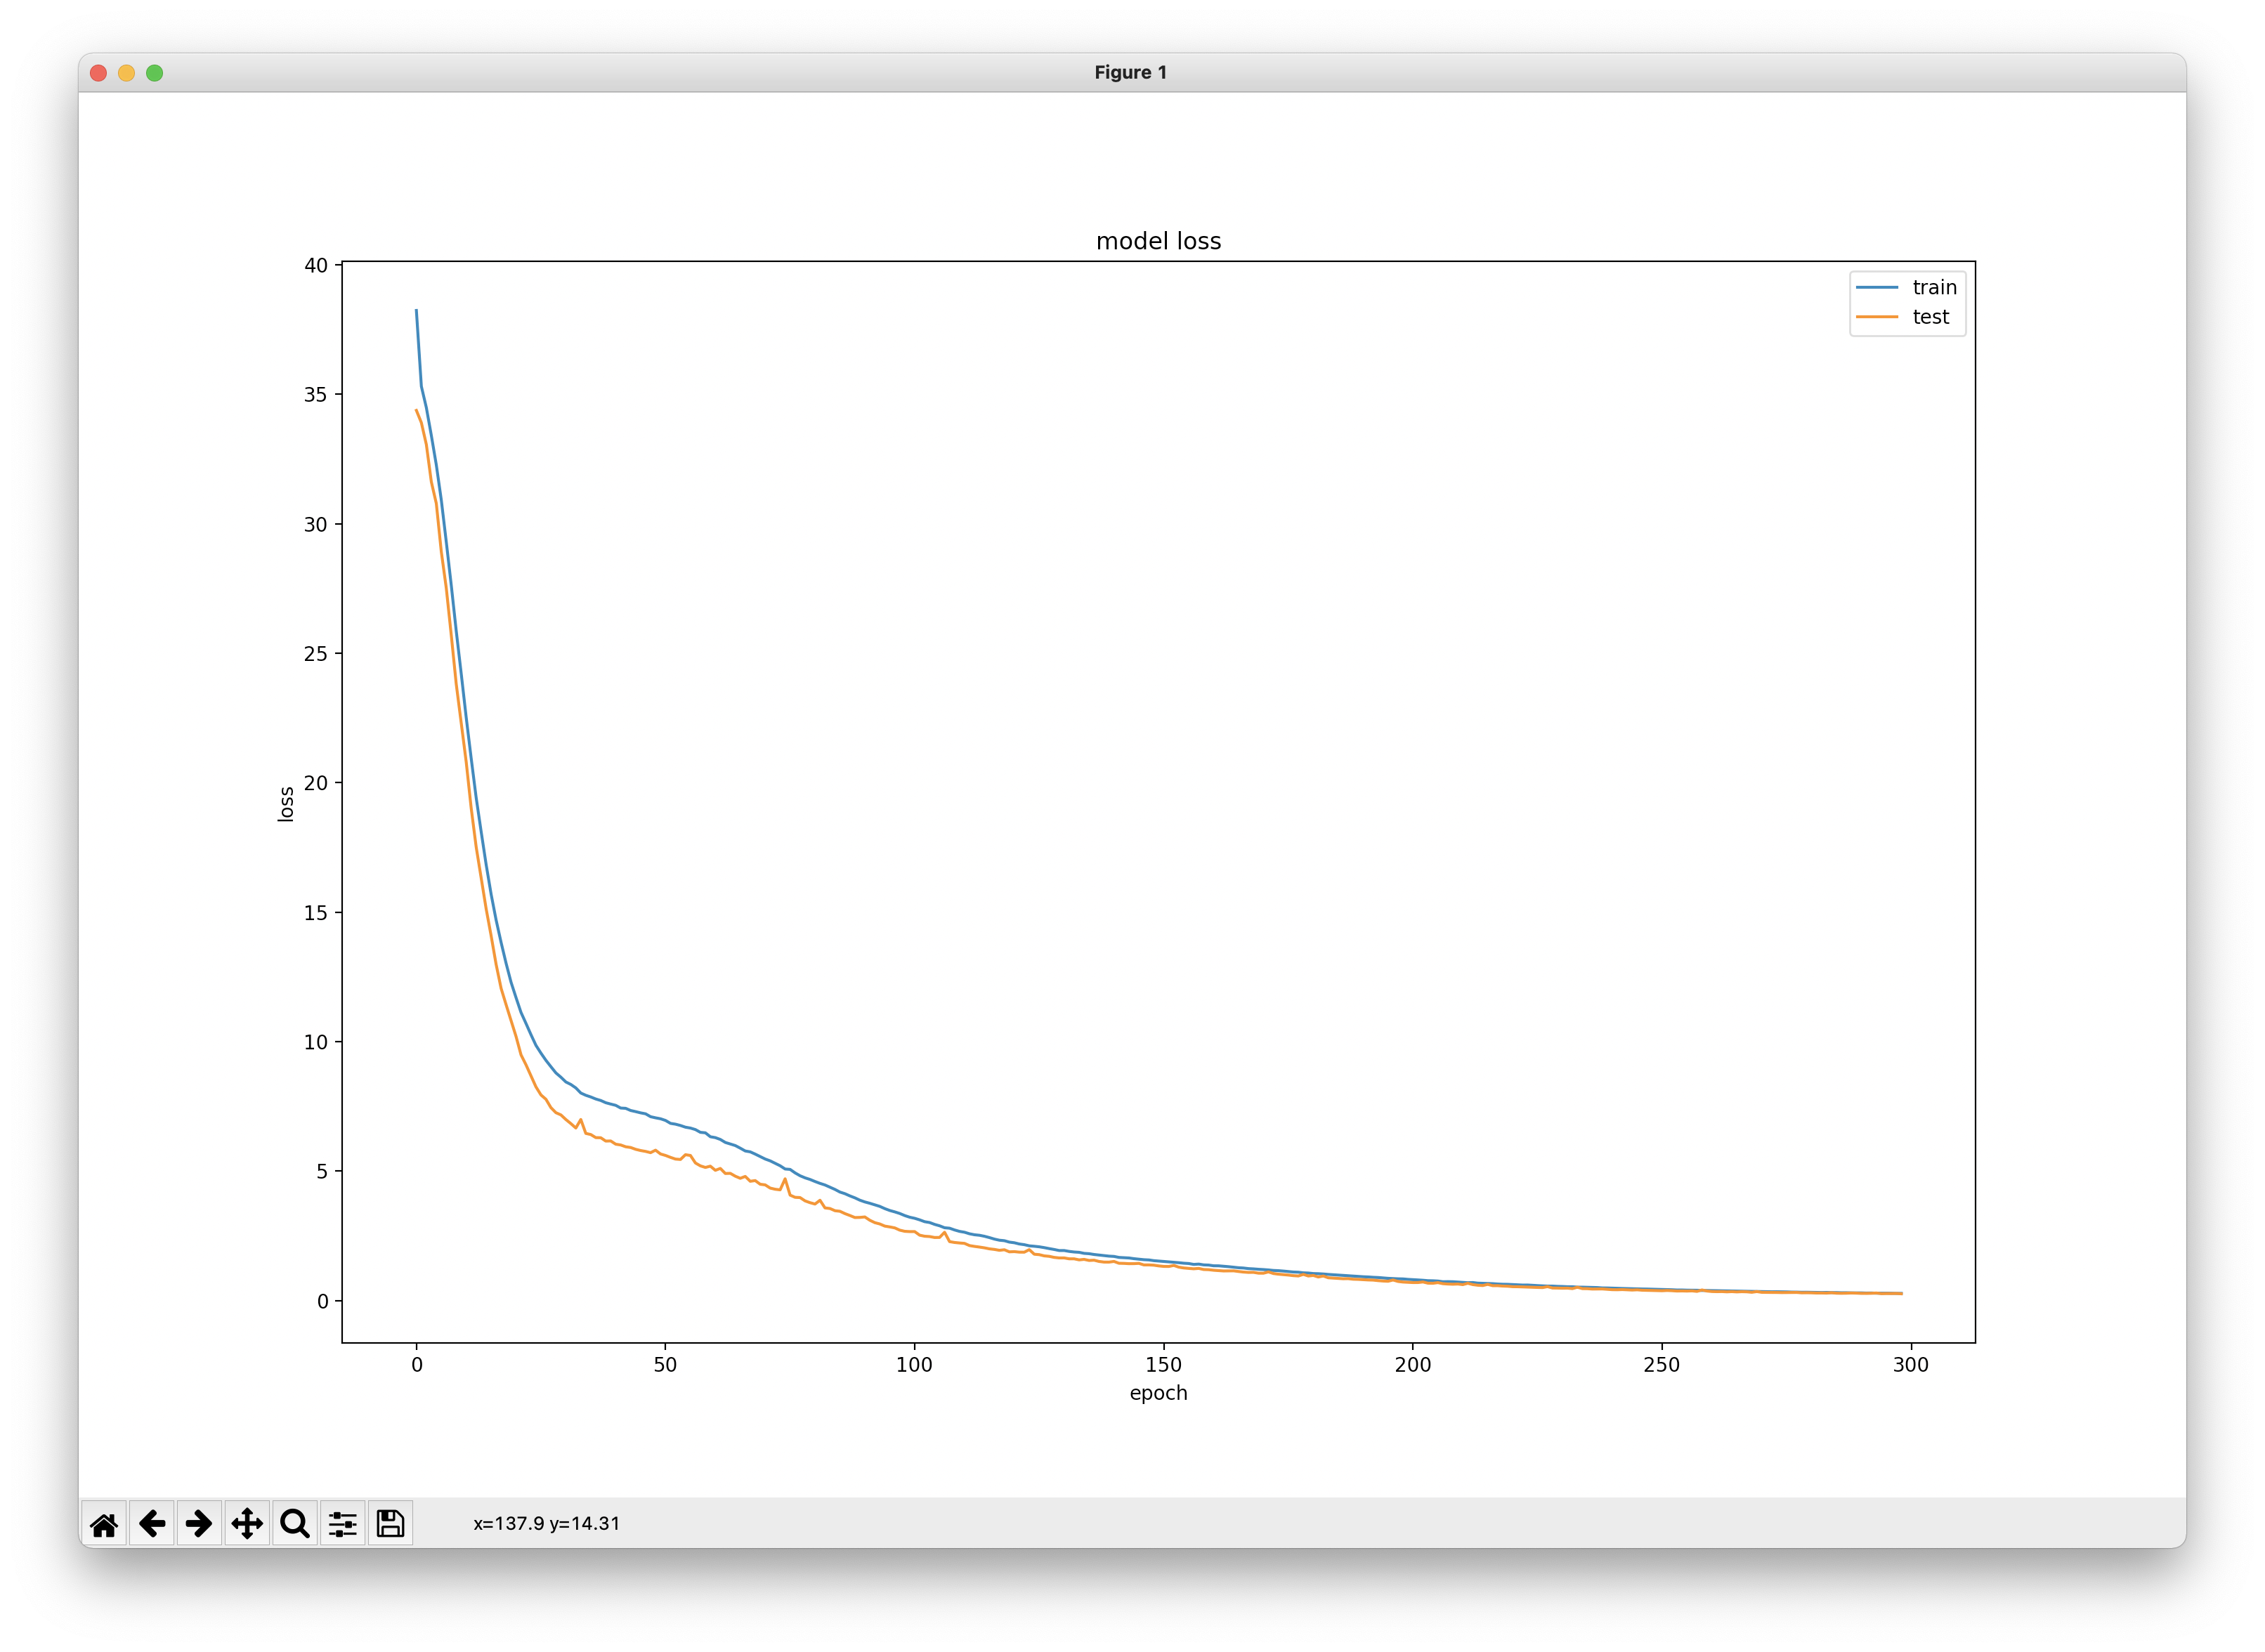
Task: Activate the Pan axes tool
Action: point(247,1524)
